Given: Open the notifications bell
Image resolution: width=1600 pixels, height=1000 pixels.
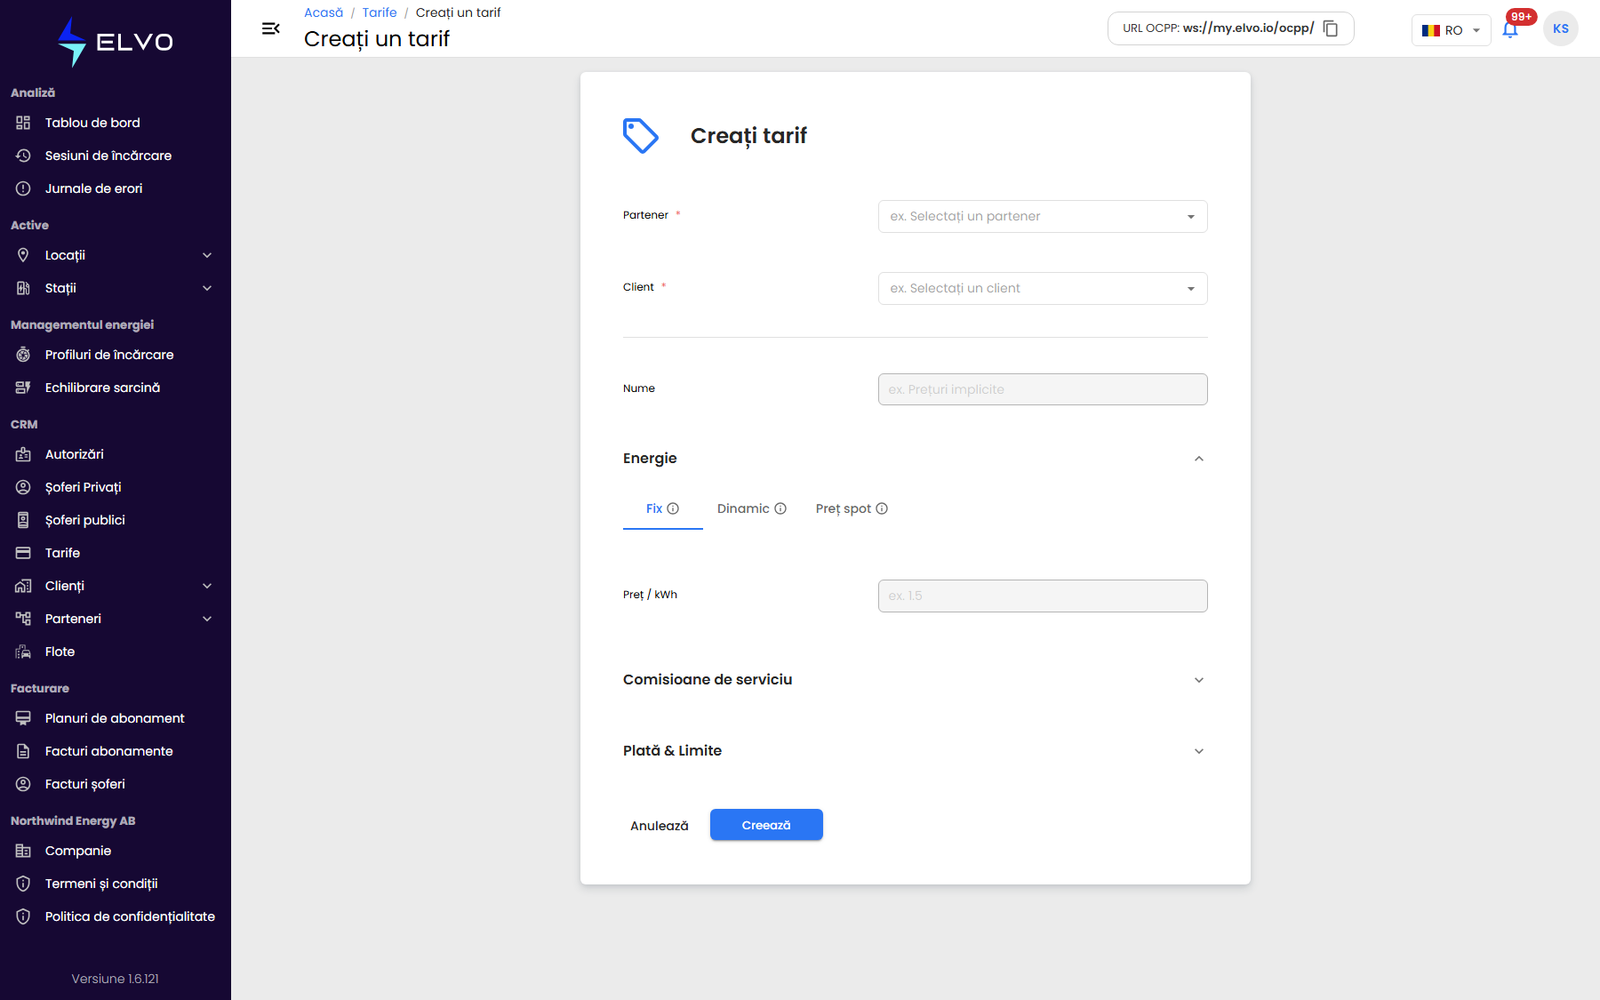Looking at the screenshot, I should 1510,30.
